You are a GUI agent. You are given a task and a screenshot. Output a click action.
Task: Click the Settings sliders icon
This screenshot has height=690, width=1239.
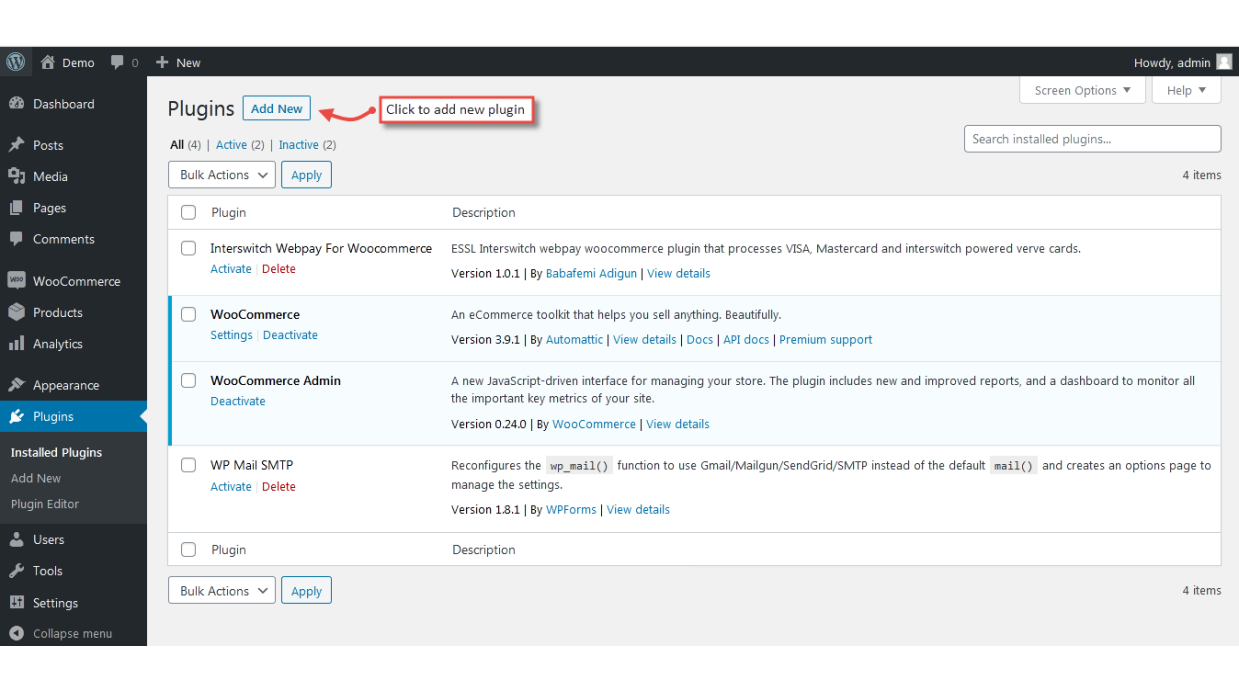click(x=16, y=603)
